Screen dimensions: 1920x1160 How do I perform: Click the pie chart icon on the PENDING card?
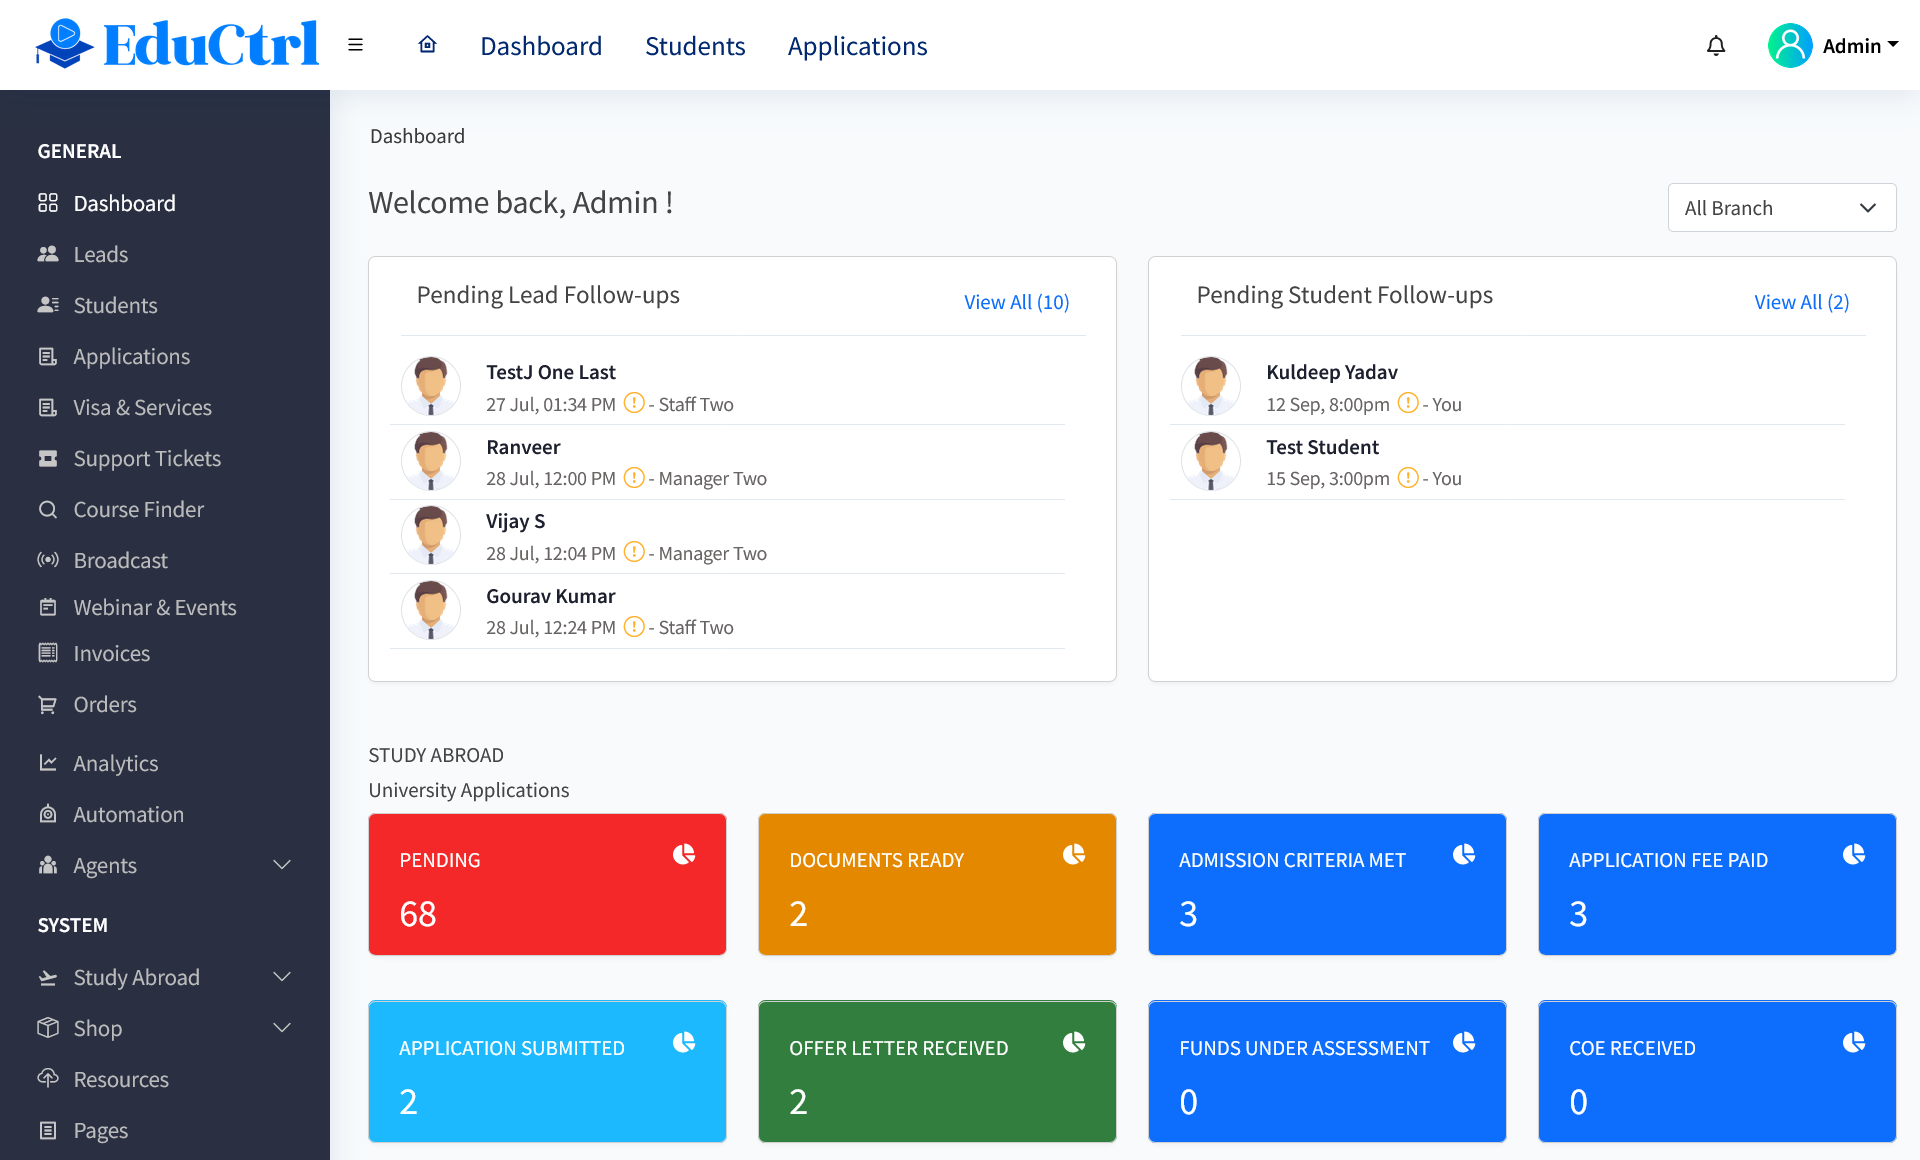click(x=684, y=855)
